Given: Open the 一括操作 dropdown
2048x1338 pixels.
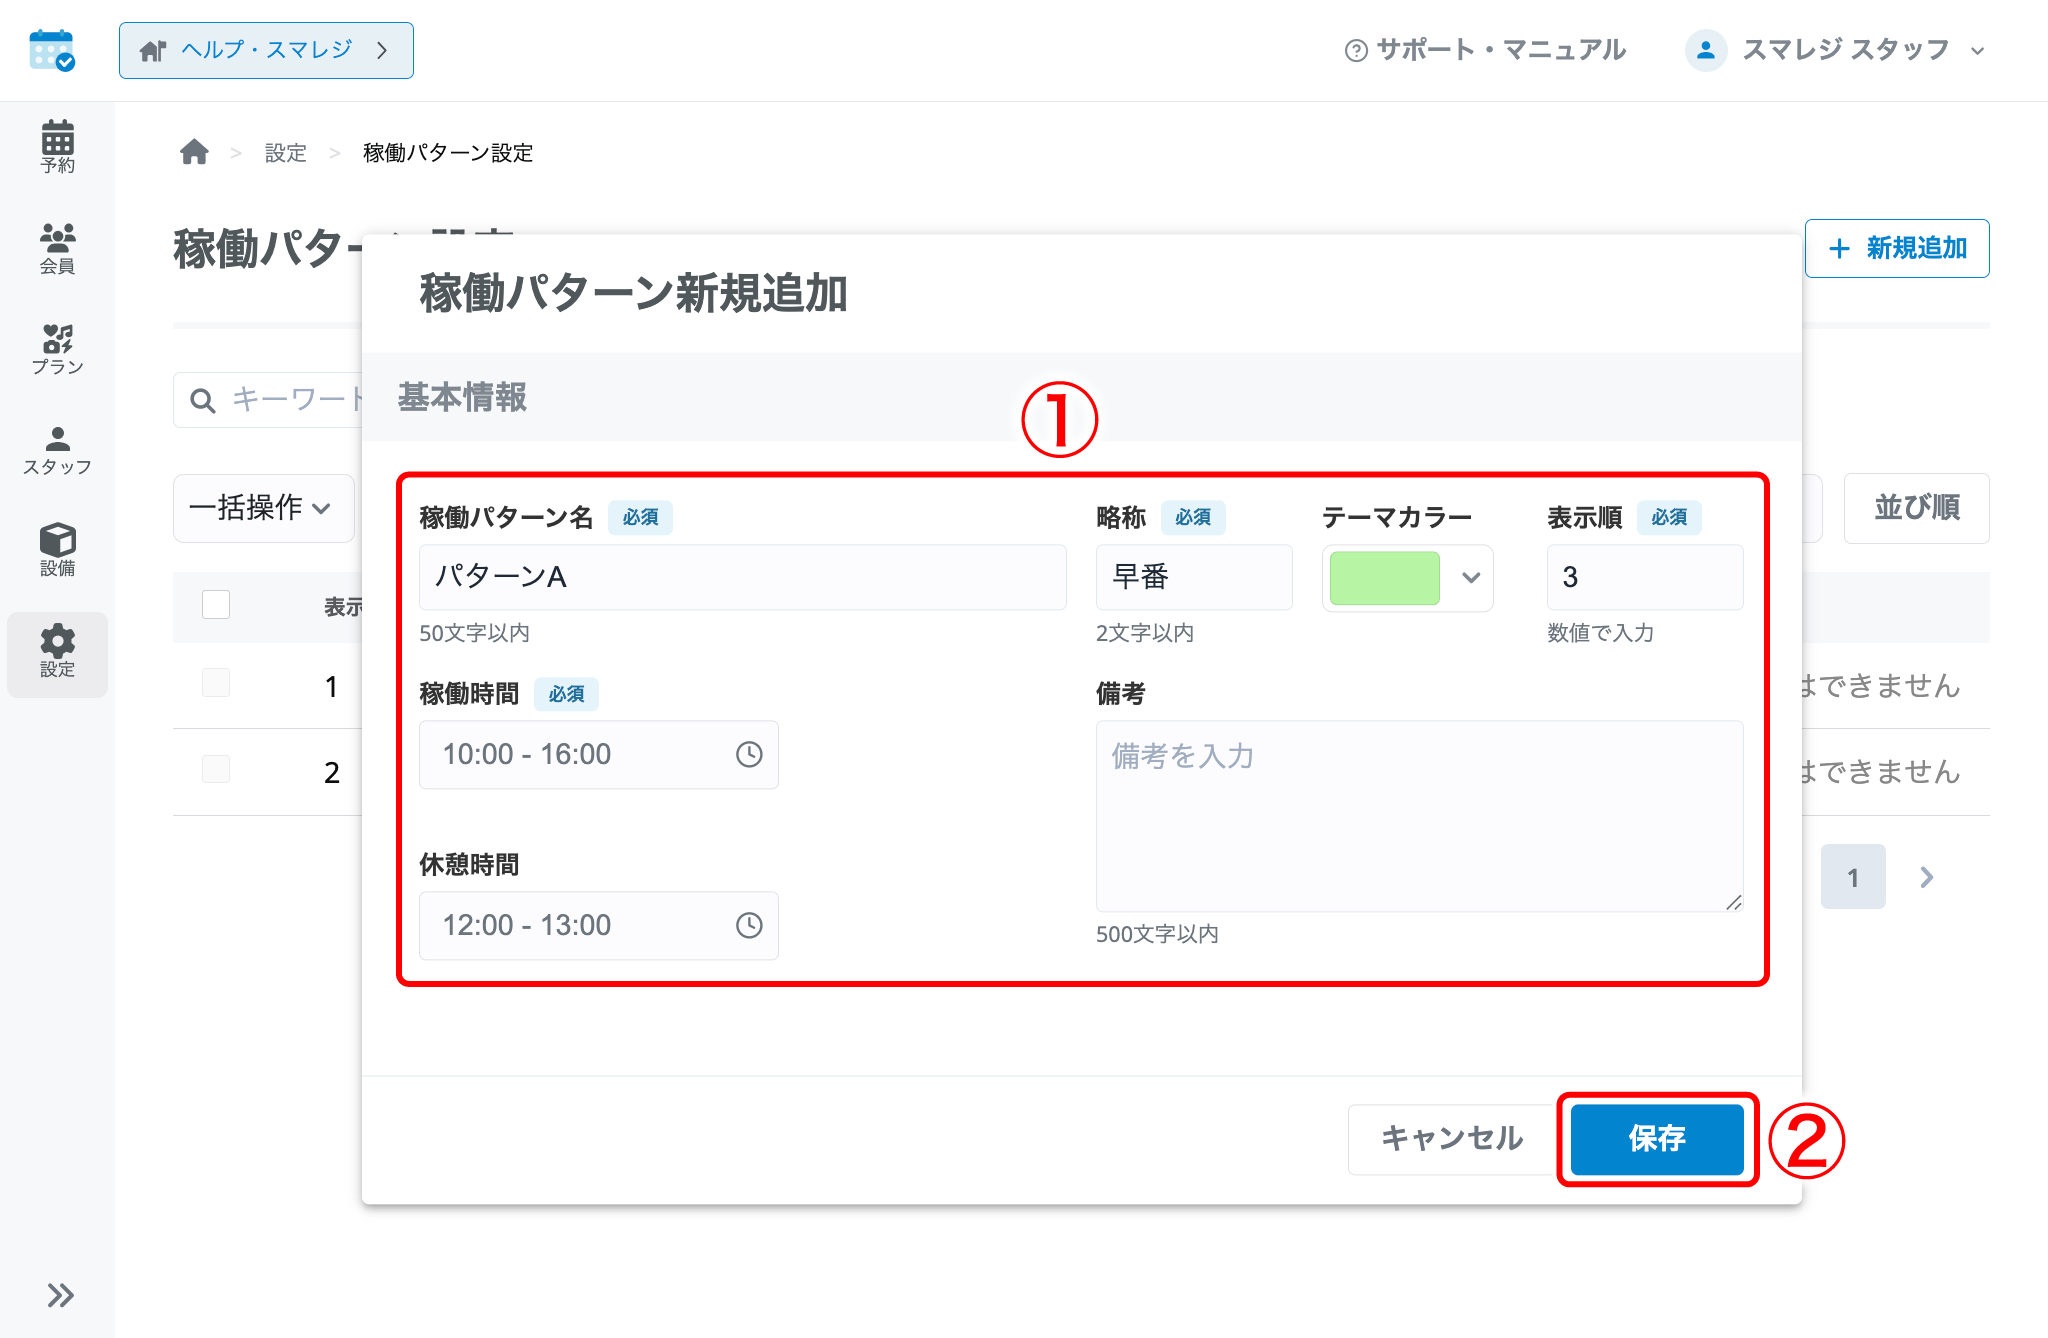Looking at the screenshot, I should [264, 508].
